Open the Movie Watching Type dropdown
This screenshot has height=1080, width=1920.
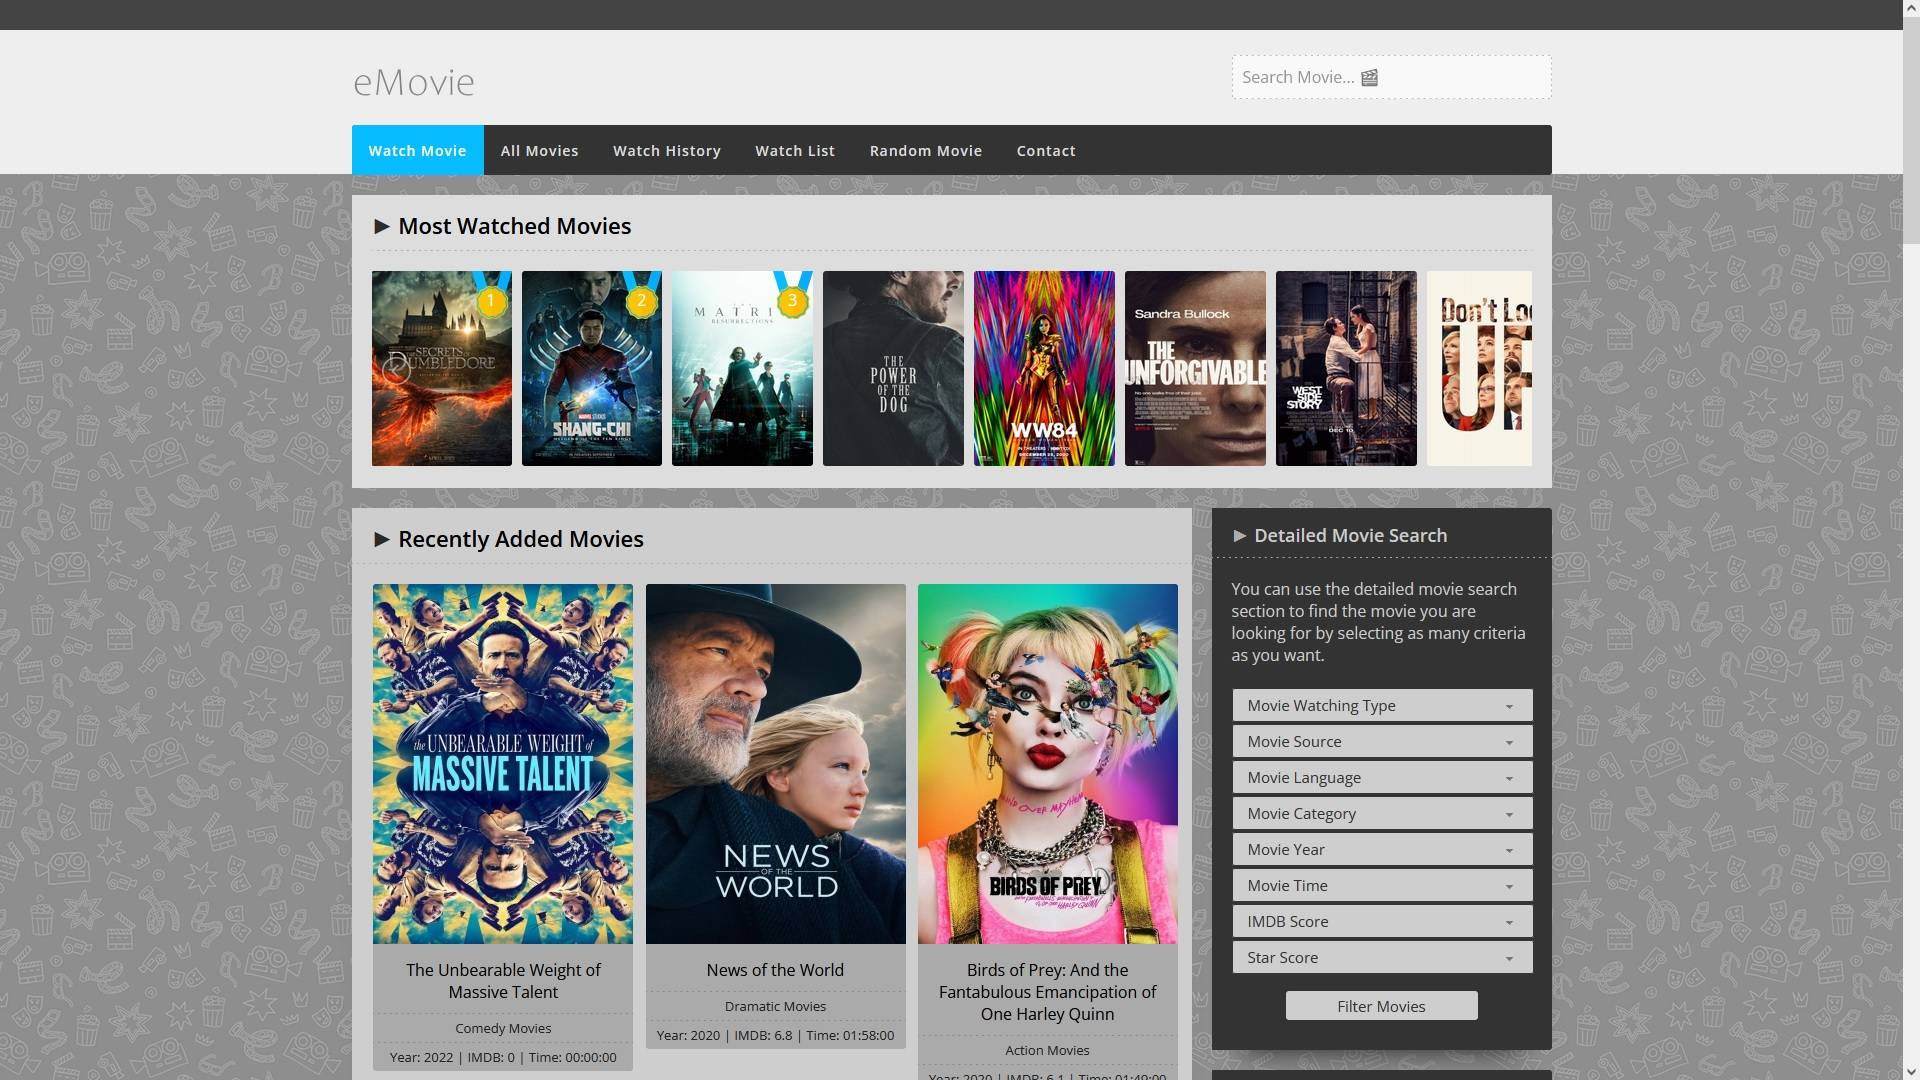click(1381, 706)
